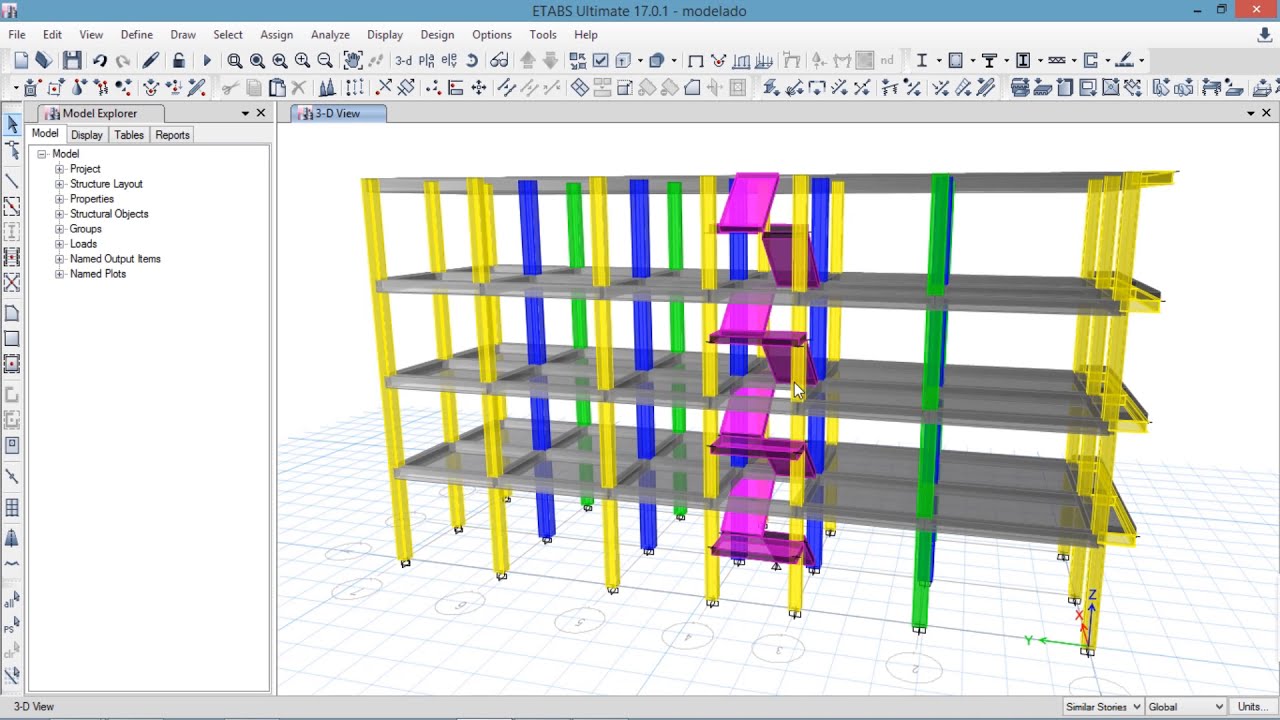Choose Draw Beam/Column line tool
This screenshot has height=720, width=1280.
12,181
